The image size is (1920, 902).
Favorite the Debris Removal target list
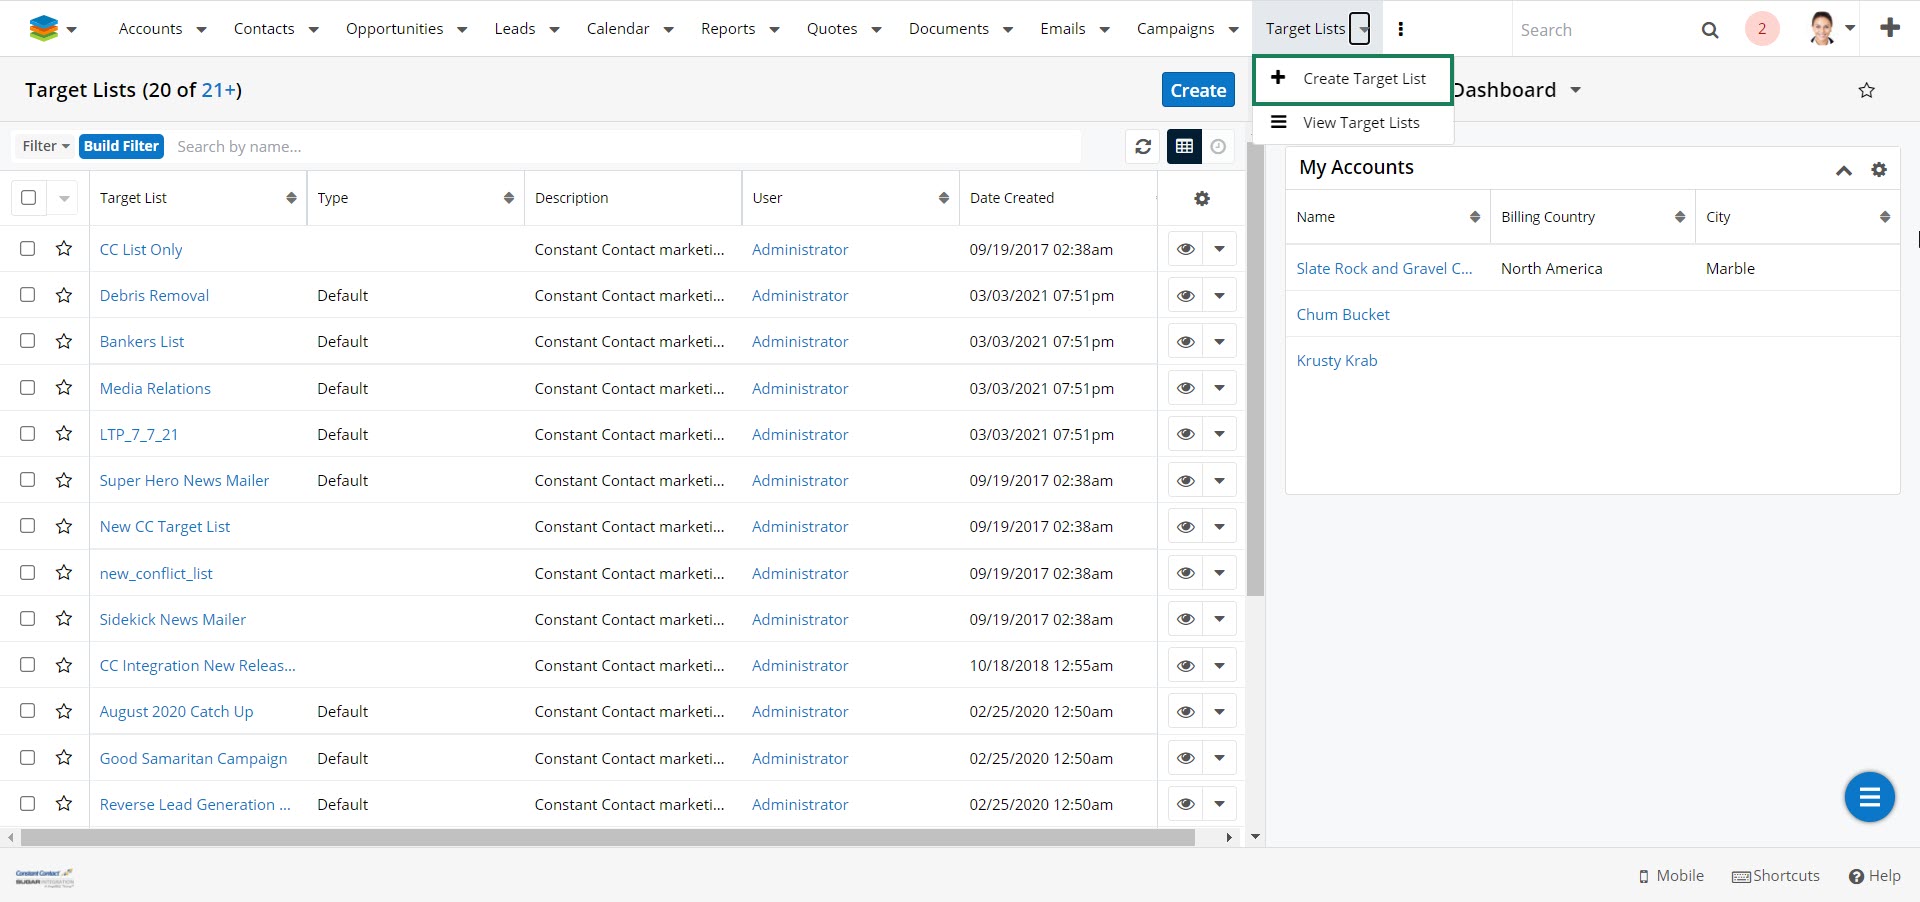(64, 295)
